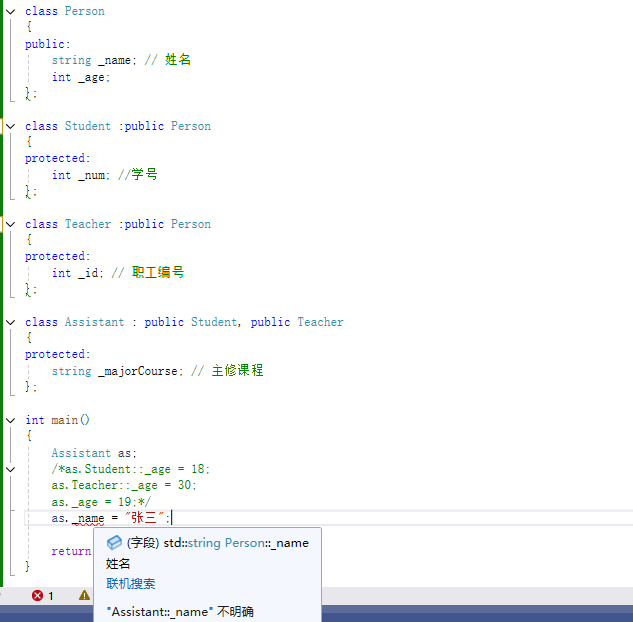Click 'protected:' specifier in Assistant class

pos(57,355)
